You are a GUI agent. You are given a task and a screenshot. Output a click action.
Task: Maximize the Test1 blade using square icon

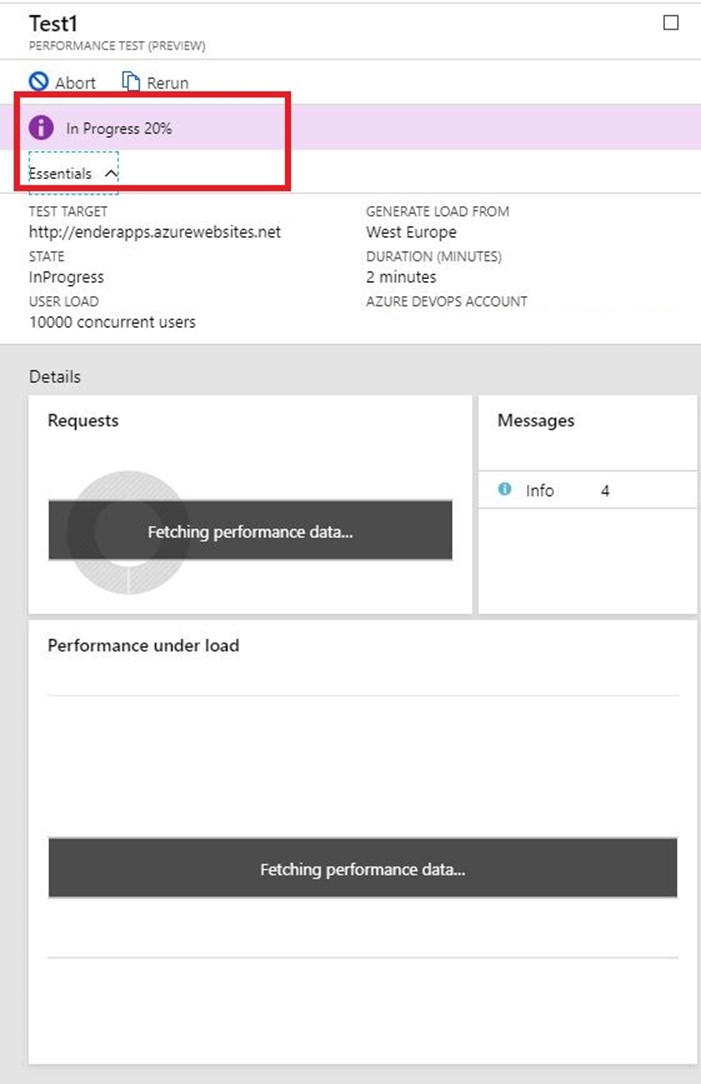(x=671, y=23)
